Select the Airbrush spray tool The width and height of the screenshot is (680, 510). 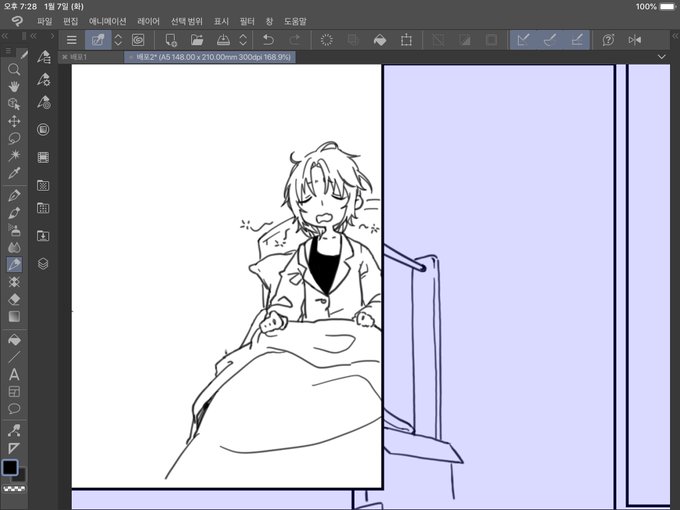tap(14, 230)
